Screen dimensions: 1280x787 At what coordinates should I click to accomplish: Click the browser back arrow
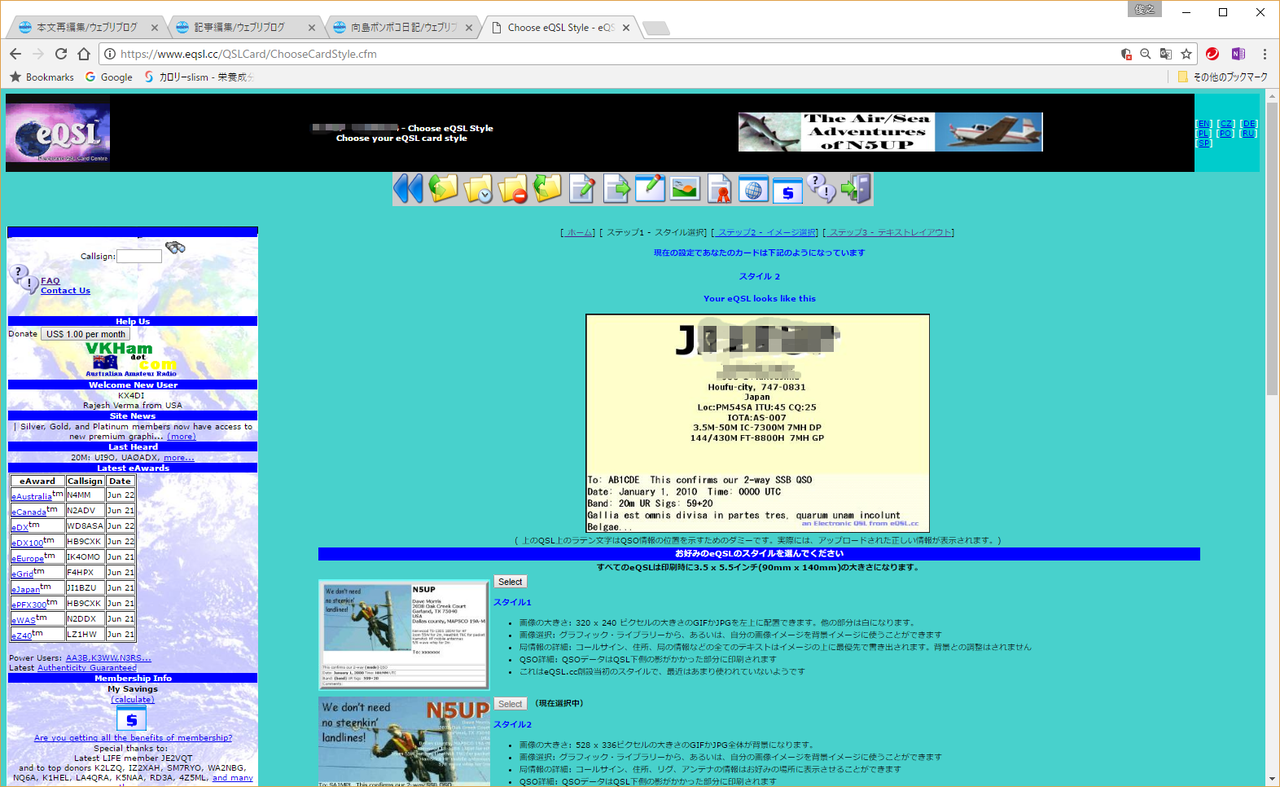pyautogui.click(x=16, y=54)
